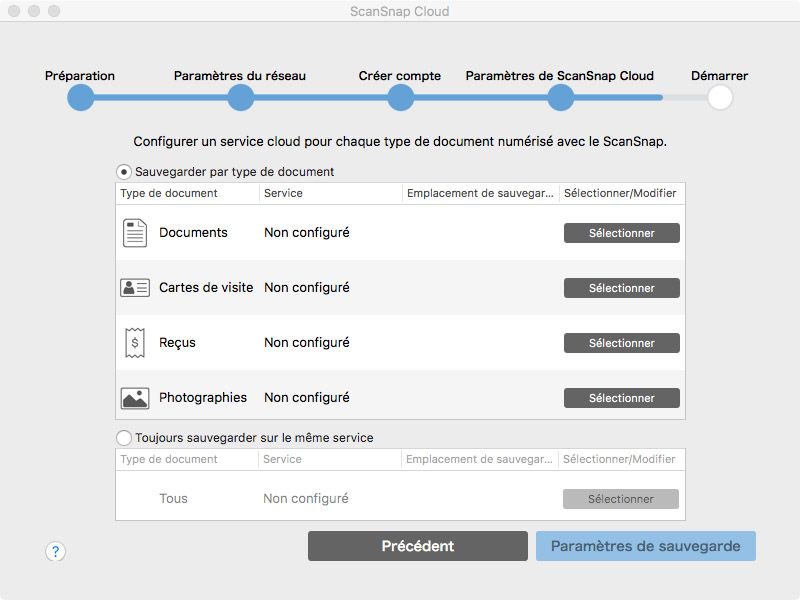Click the receipt icon for Reçus
The image size is (800, 600).
pos(134,343)
